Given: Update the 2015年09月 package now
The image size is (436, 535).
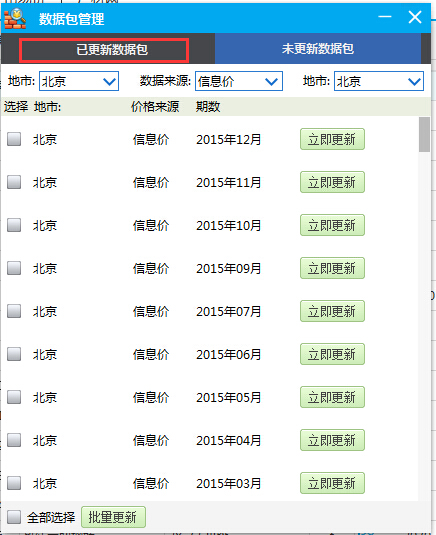Looking at the screenshot, I should tap(332, 268).
